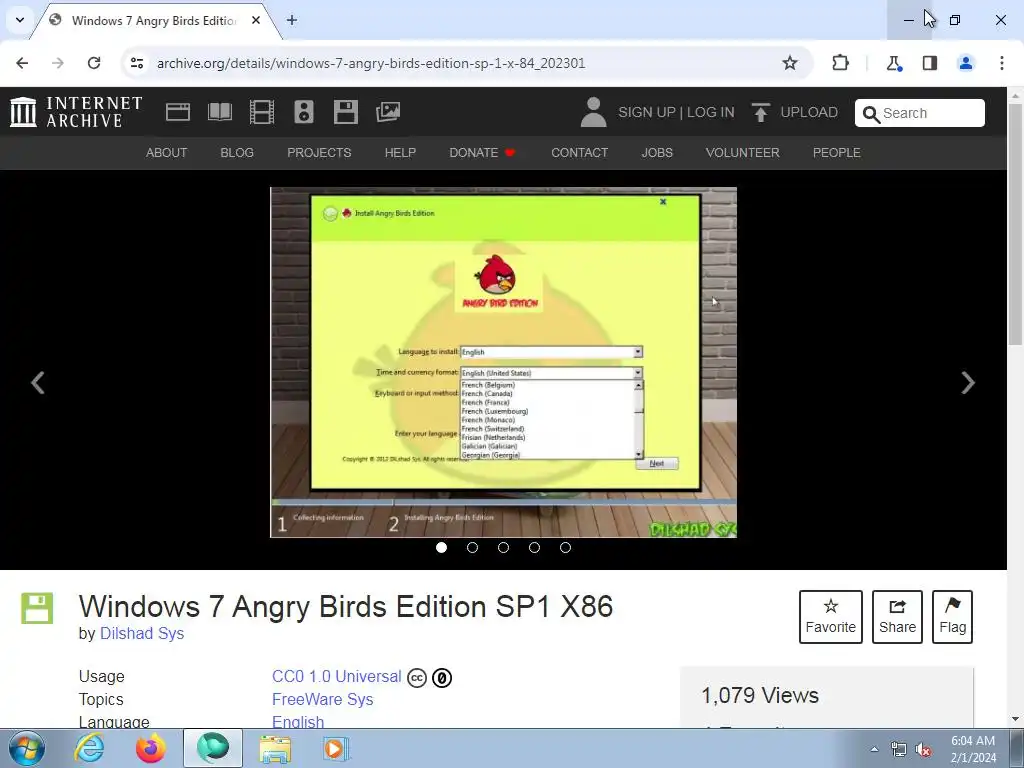Image resolution: width=1024 pixels, height=768 pixels.
Task: Open the English language link
Action: click(x=298, y=722)
